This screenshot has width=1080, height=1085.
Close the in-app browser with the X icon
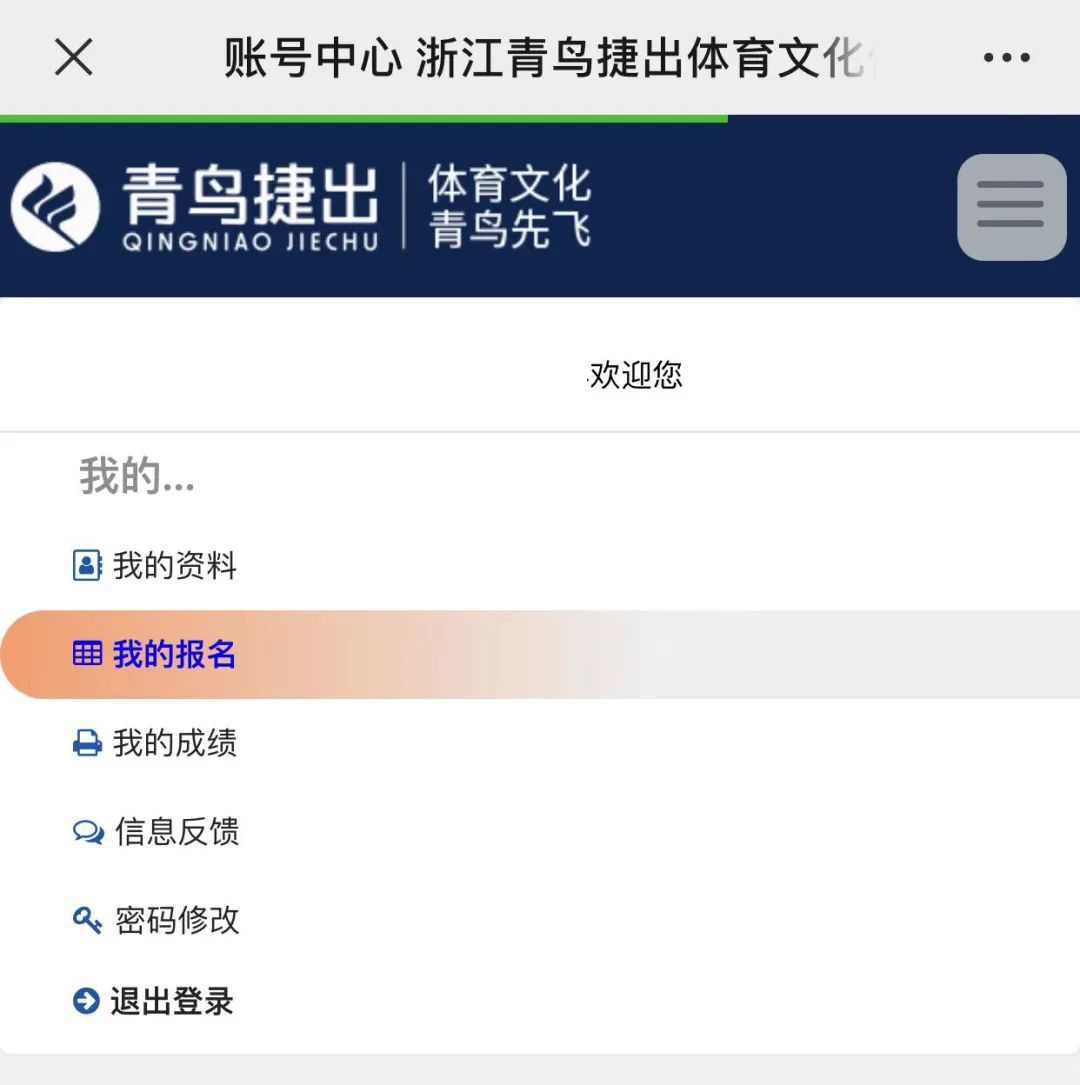click(73, 58)
